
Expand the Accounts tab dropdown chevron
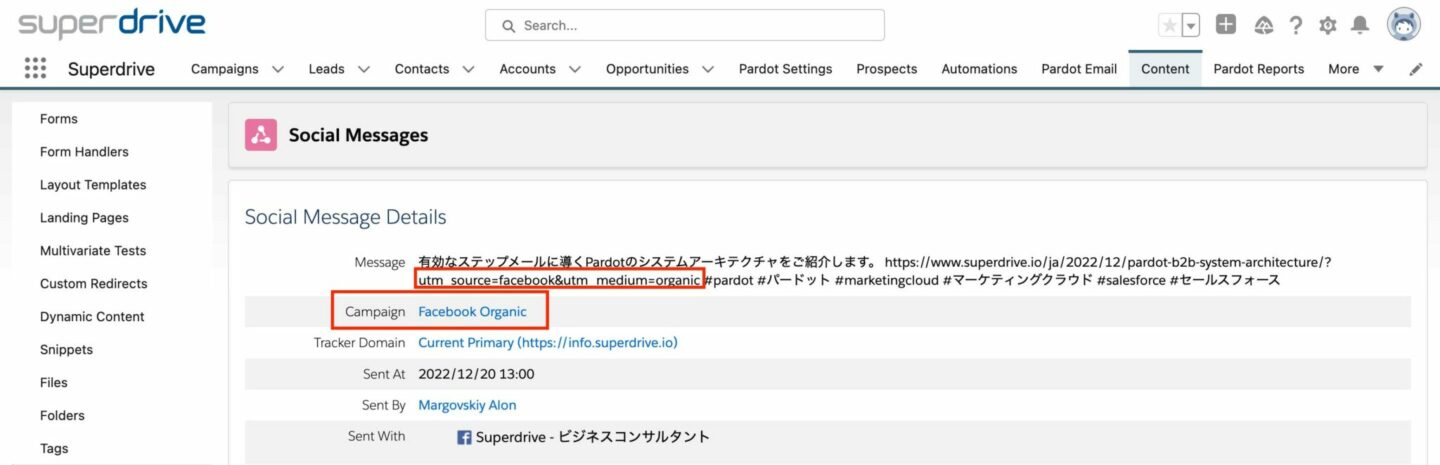(x=575, y=69)
